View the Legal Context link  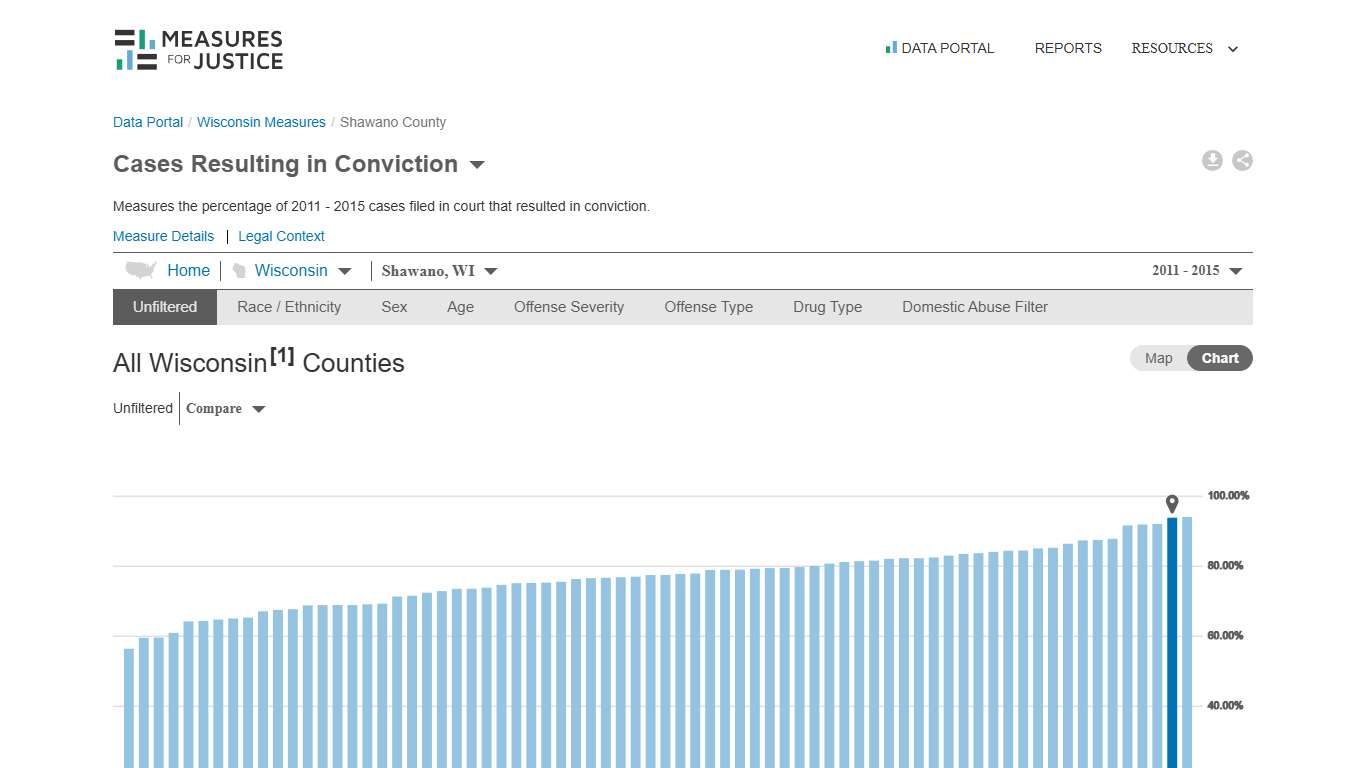tap(281, 236)
